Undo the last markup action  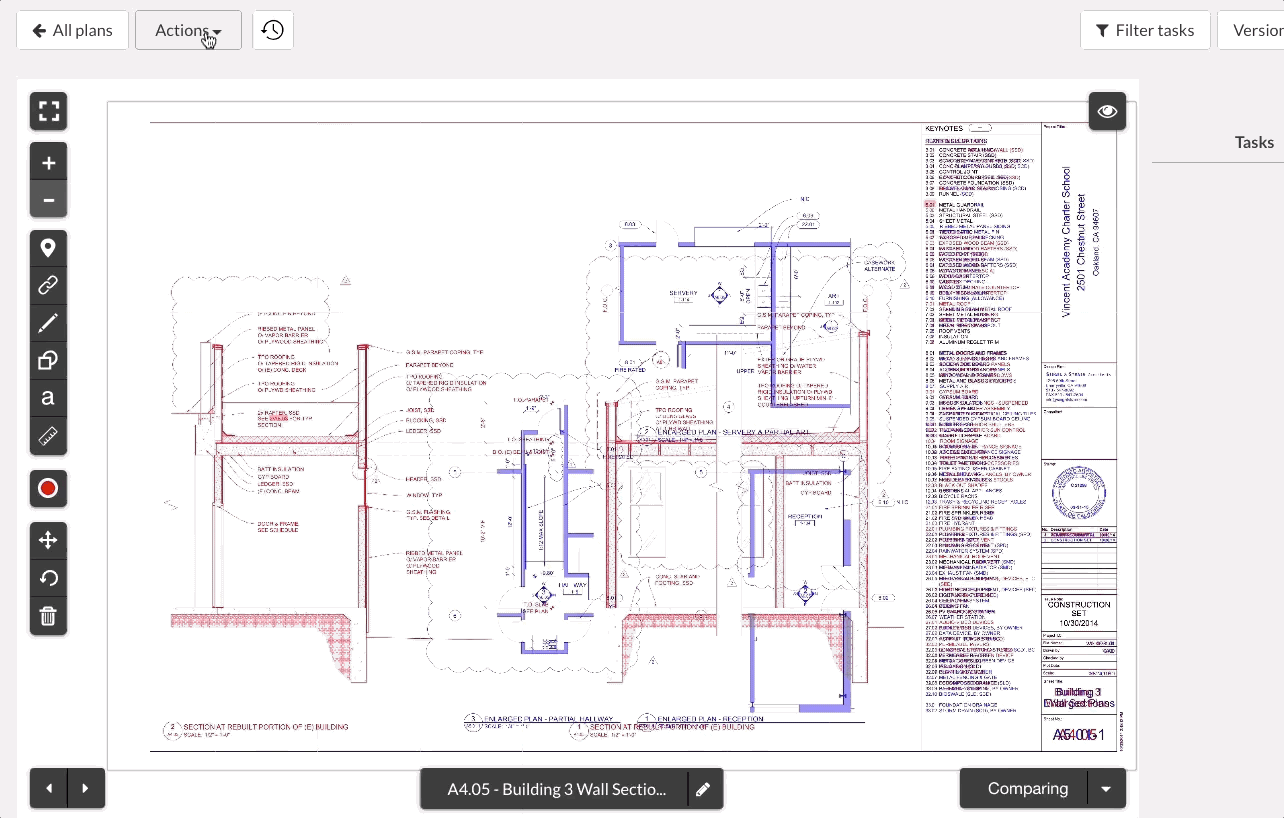pos(48,578)
